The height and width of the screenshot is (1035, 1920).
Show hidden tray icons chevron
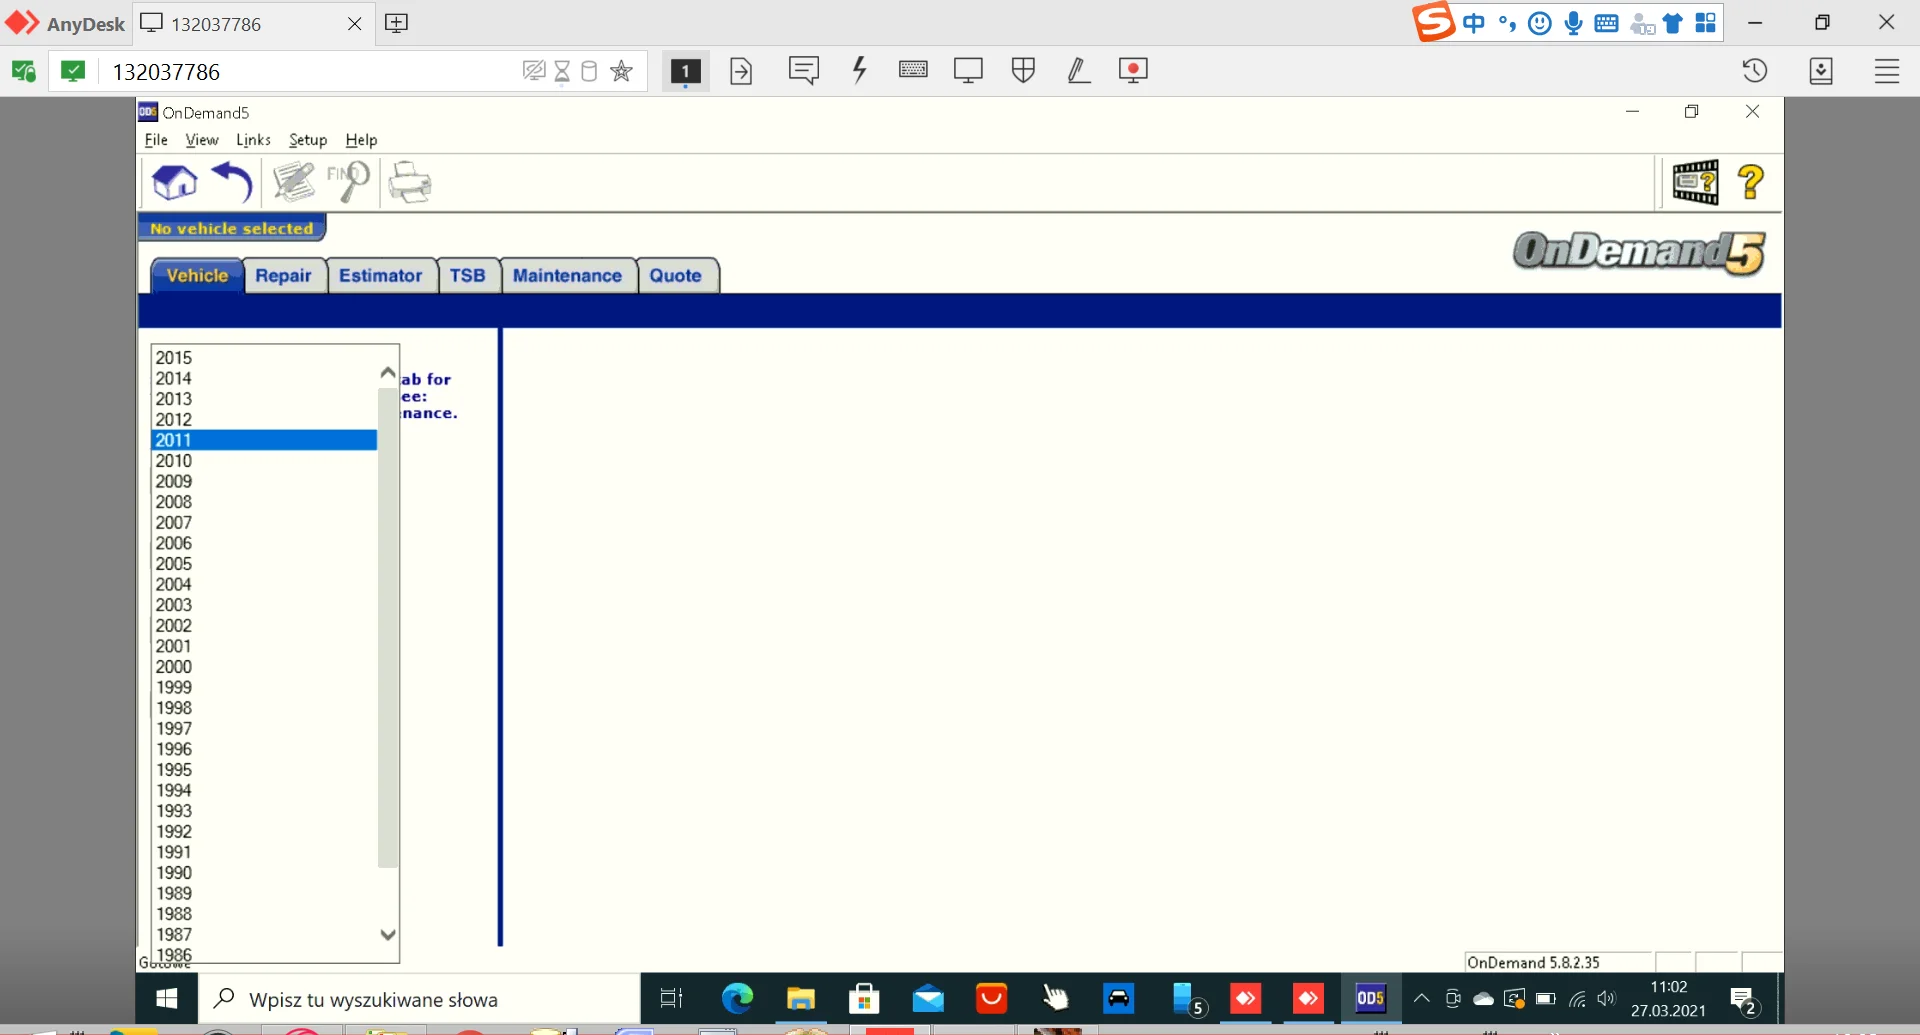1421,998
